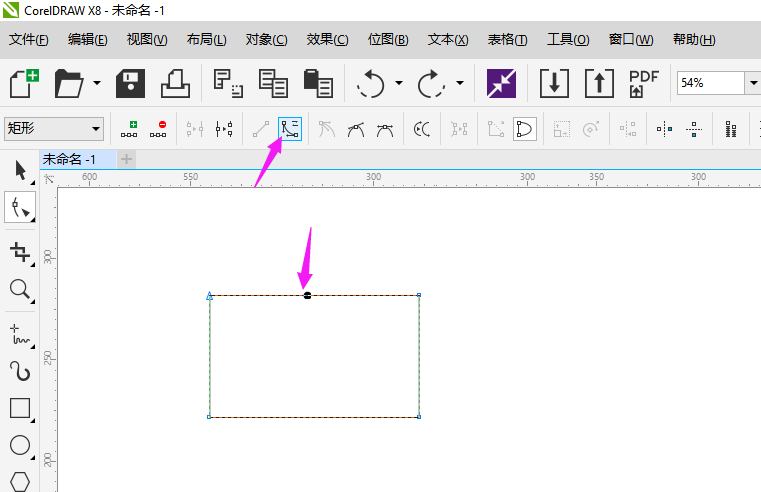Click the Open folder icon

(x=69, y=83)
